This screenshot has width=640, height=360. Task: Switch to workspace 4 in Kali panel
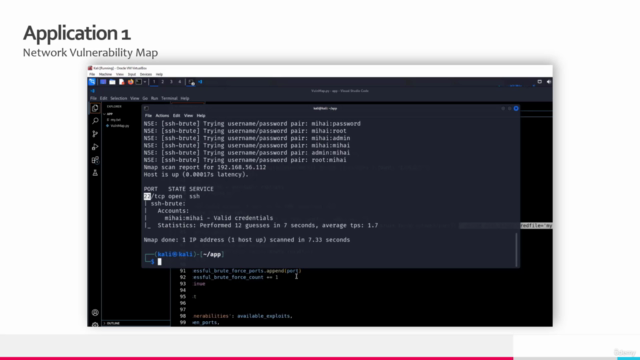pyautogui.click(x=180, y=82)
